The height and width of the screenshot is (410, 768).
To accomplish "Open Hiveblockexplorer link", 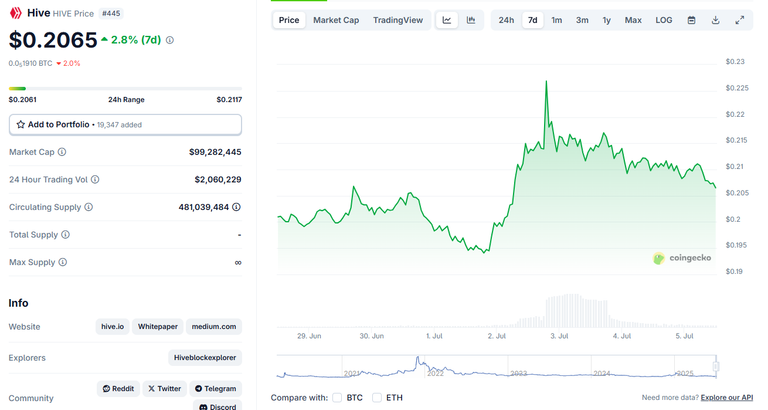I will coord(205,358).
